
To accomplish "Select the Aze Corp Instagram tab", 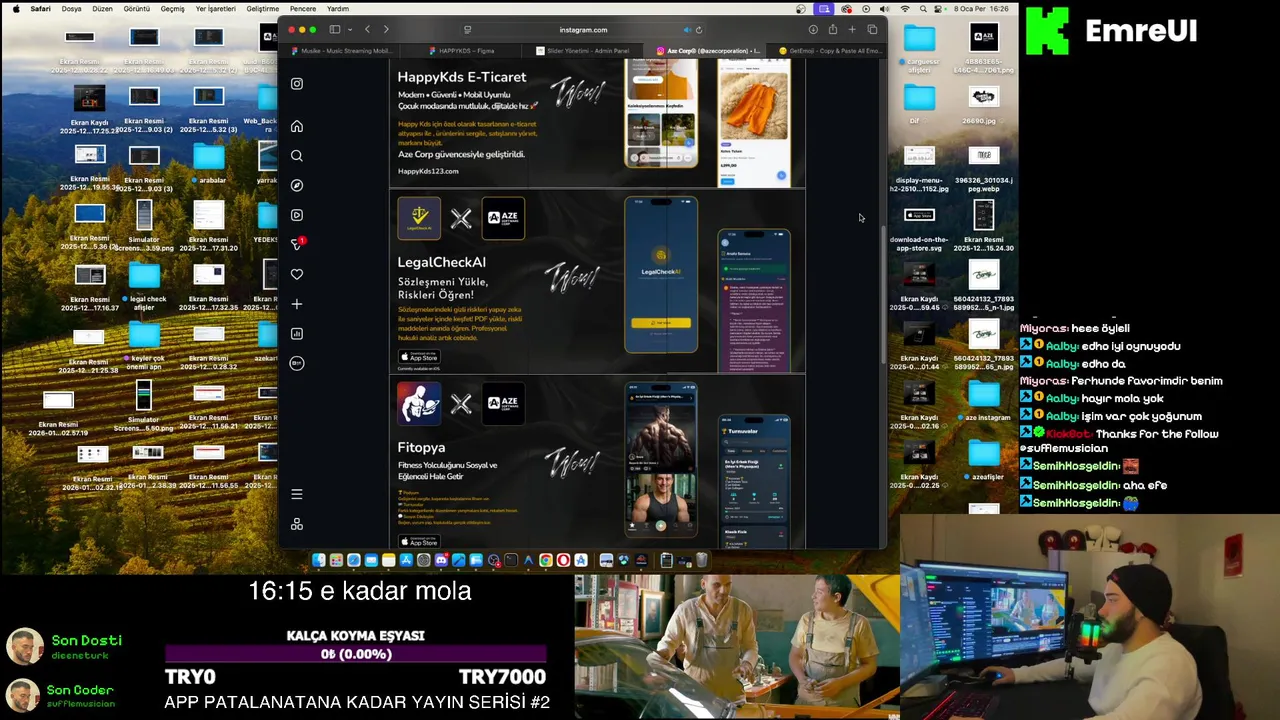I will [706, 51].
